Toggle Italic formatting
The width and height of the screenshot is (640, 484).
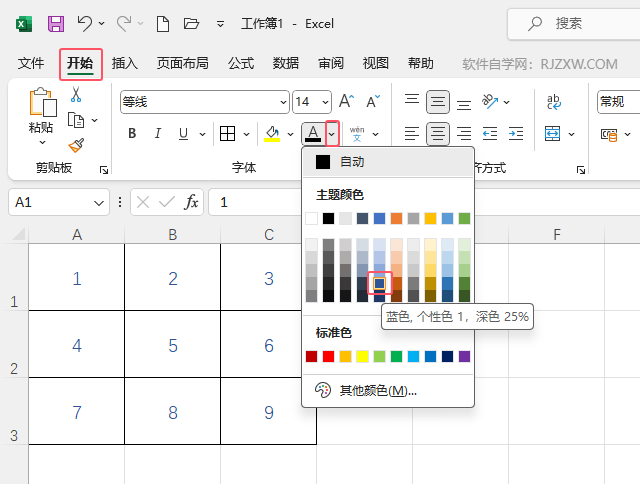click(x=158, y=134)
